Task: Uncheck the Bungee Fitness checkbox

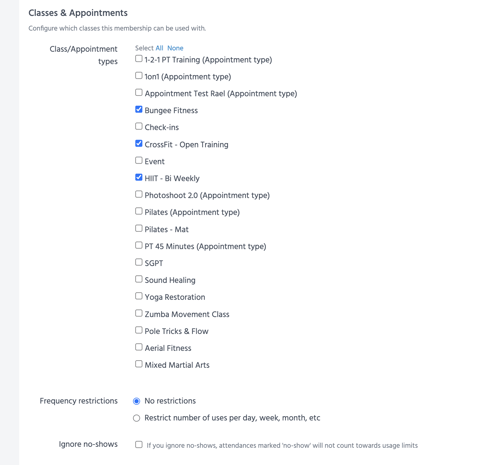Action: click(x=139, y=109)
